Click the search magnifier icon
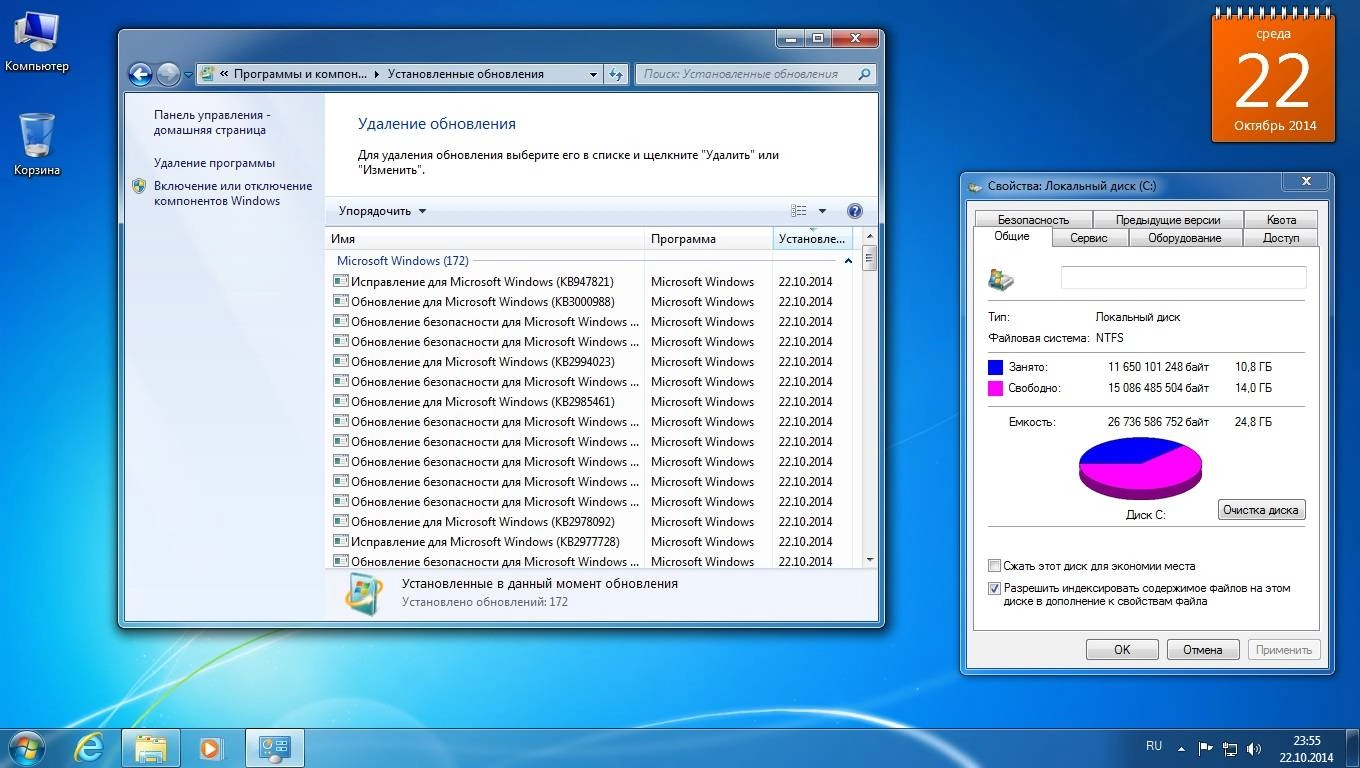The width and height of the screenshot is (1360, 768). tap(864, 74)
